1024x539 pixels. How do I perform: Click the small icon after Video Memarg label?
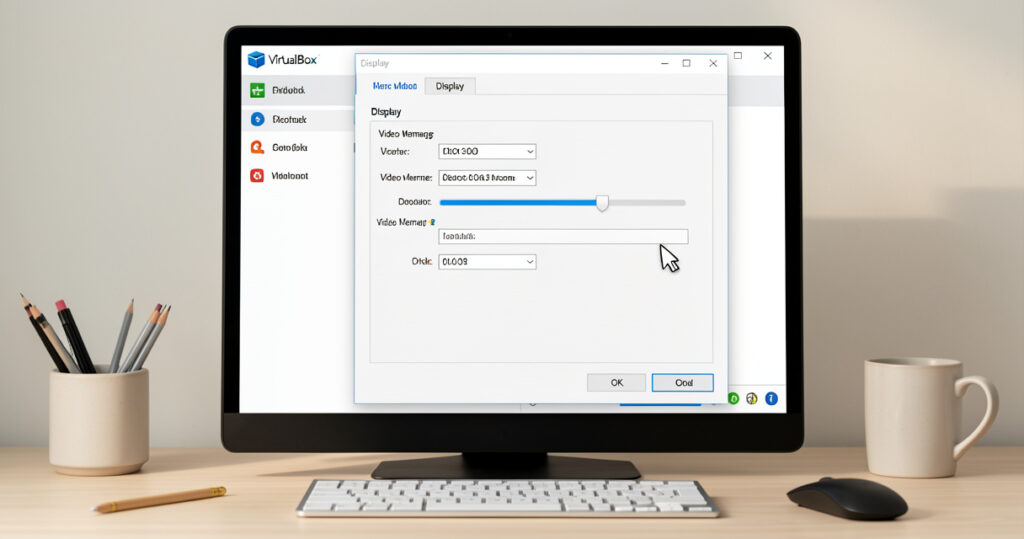432,222
